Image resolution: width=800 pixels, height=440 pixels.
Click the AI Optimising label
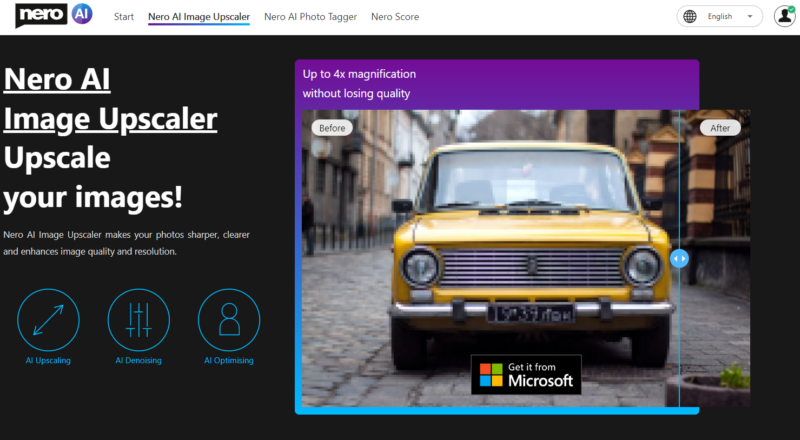(x=229, y=360)
